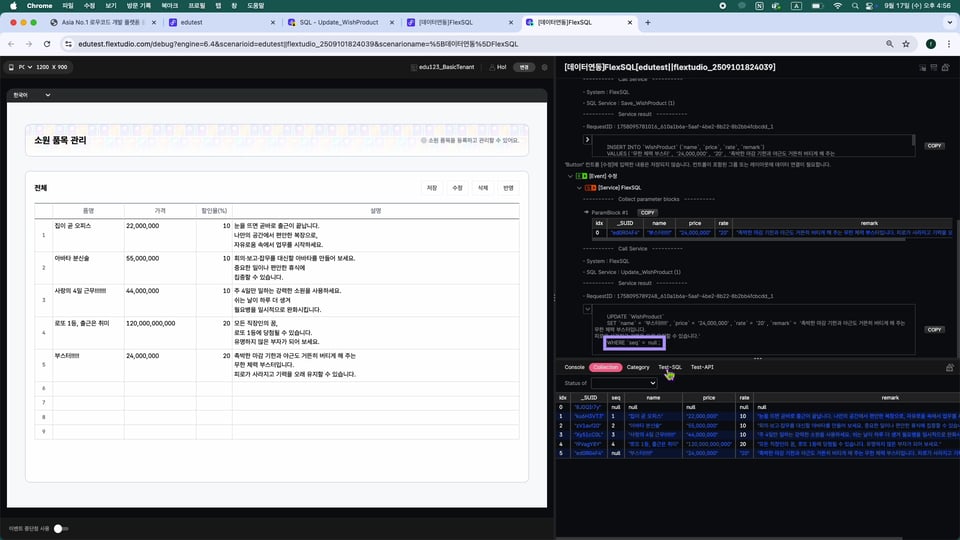Open the Chrome 파일 menu
The width and height of the screenshot is (960, 540).
click(68, 6)
